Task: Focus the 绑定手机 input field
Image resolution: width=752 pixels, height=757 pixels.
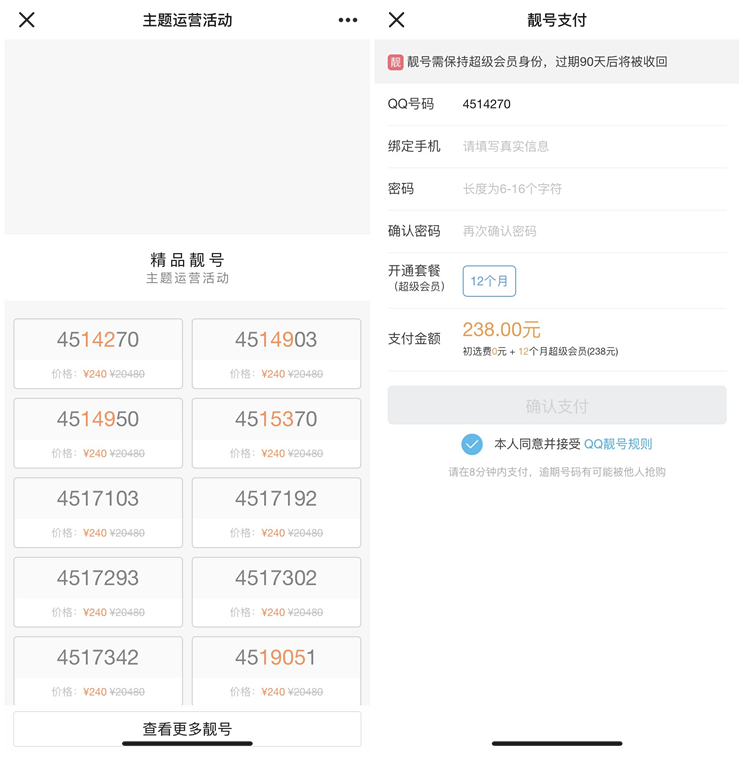Action: tap(590, 146)
